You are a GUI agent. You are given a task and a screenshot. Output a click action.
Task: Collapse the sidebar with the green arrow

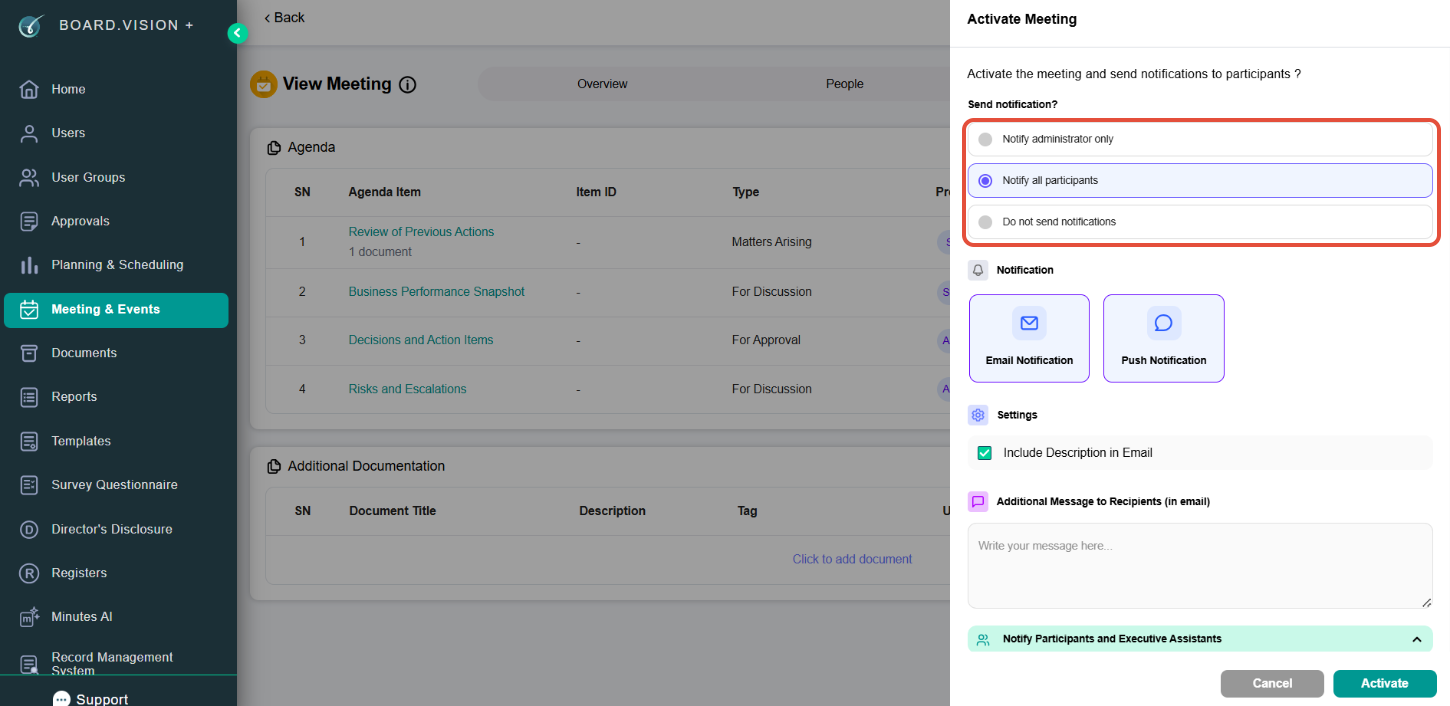pos(237,33)
